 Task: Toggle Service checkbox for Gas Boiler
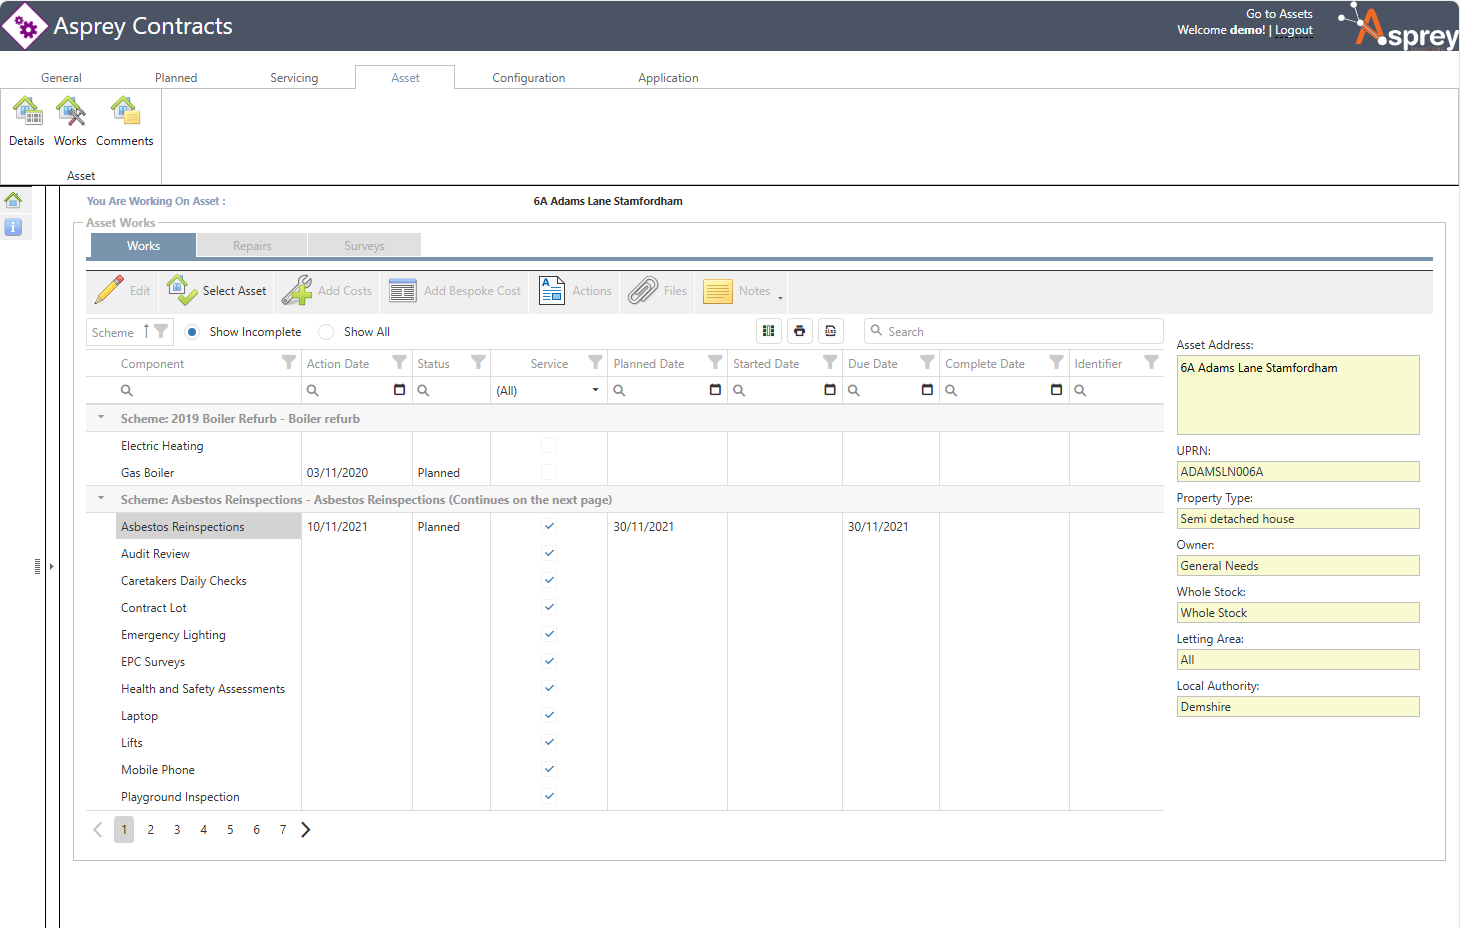pos(549,472)
